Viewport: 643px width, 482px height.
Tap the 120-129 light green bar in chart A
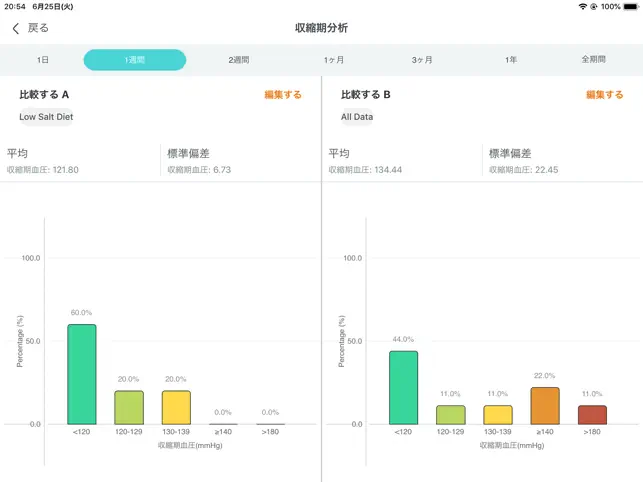click(129, 407)
